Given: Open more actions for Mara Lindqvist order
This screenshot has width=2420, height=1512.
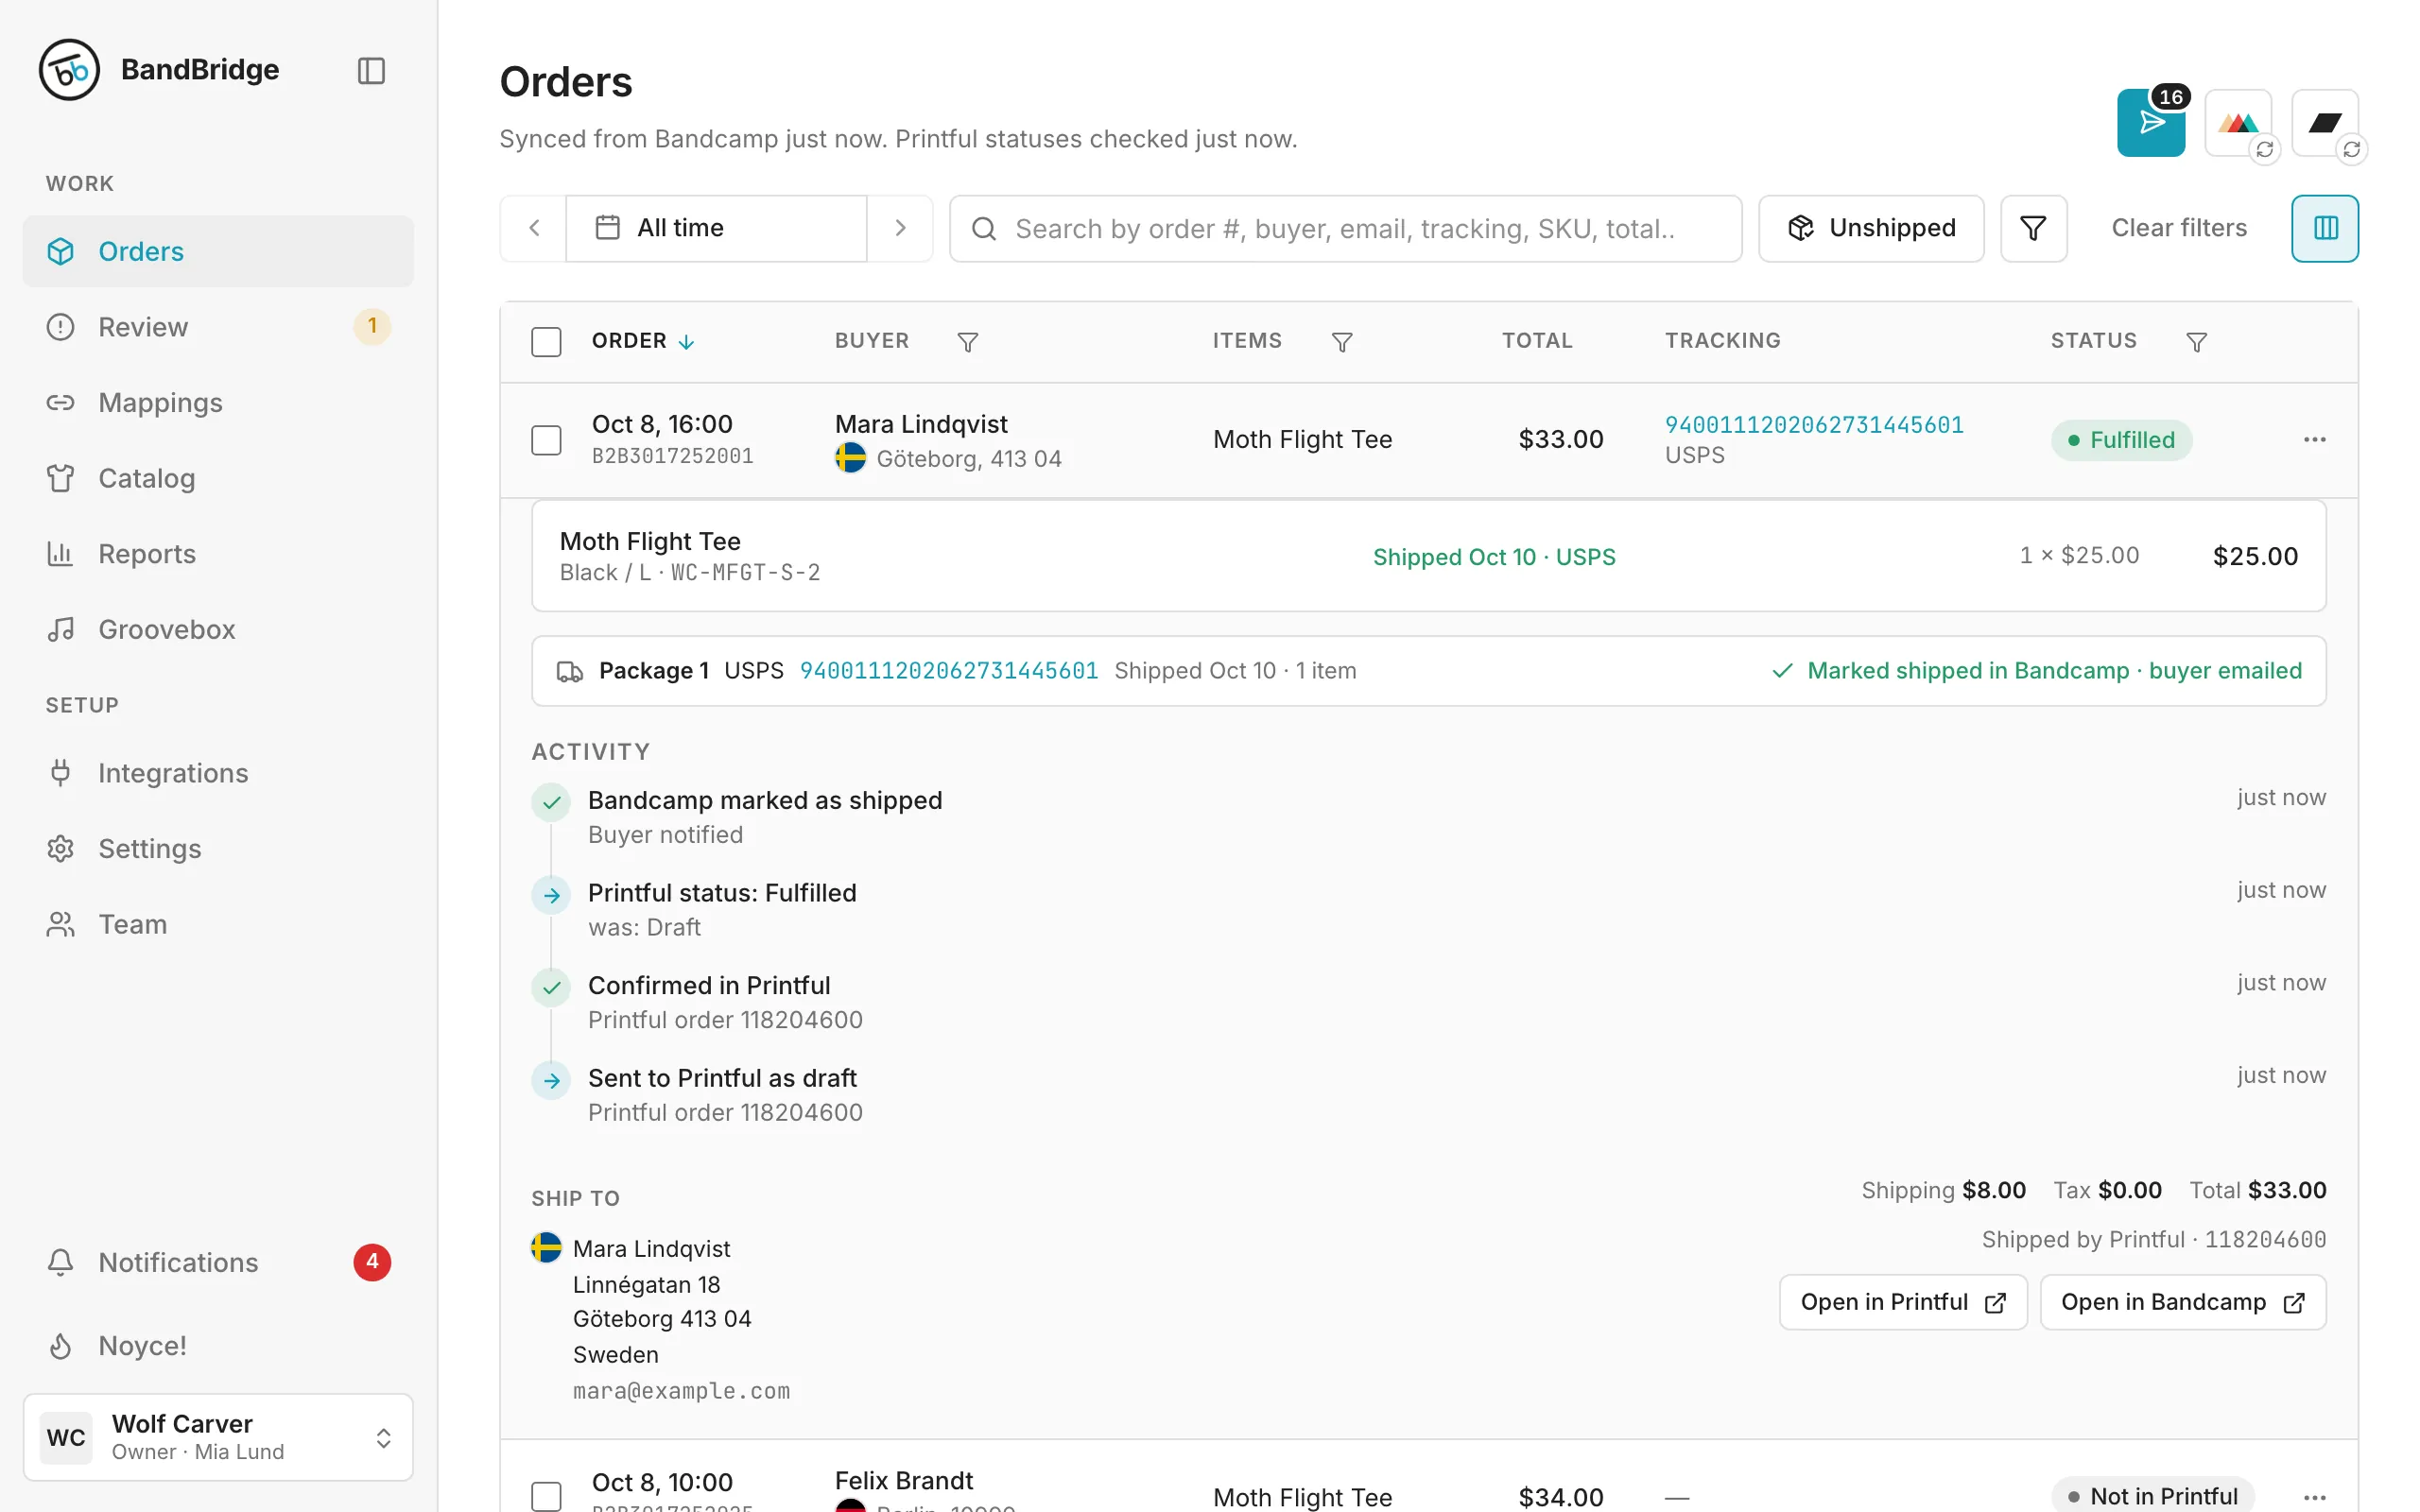Looking at the screenshot, I should click(x=2314, y=440).
